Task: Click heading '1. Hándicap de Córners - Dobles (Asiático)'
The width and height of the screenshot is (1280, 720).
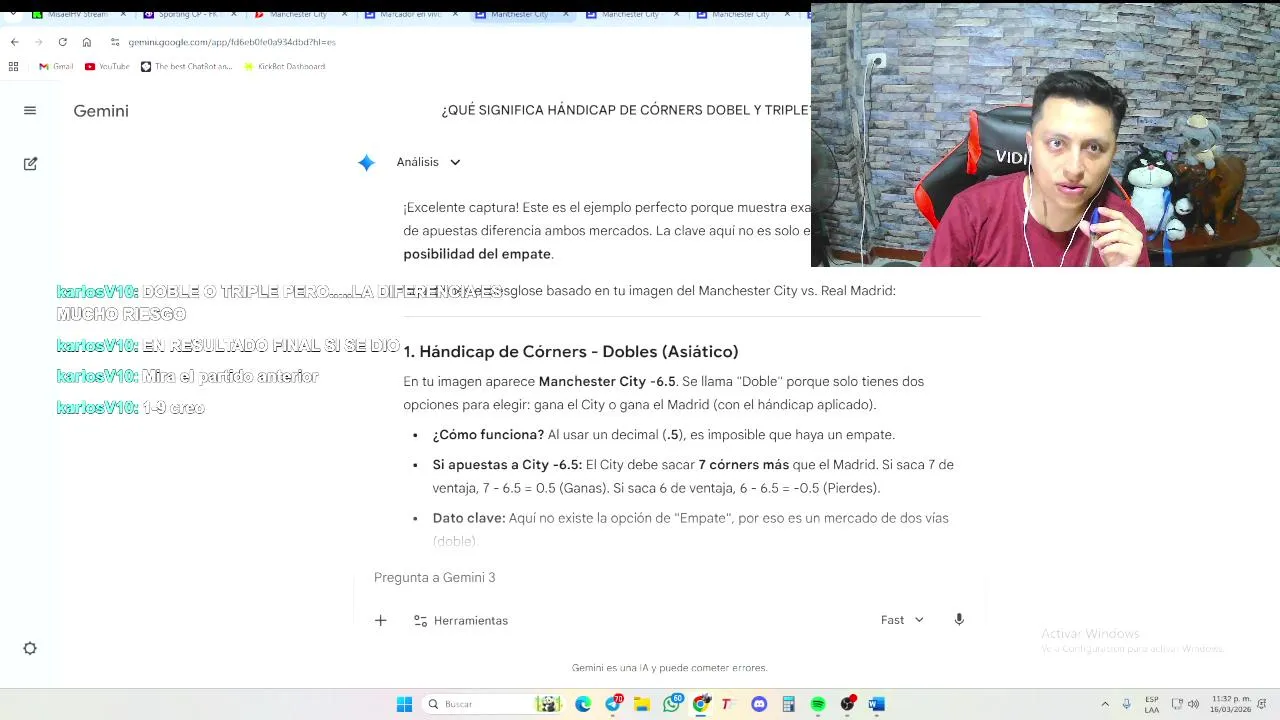Action: [571, 352]
